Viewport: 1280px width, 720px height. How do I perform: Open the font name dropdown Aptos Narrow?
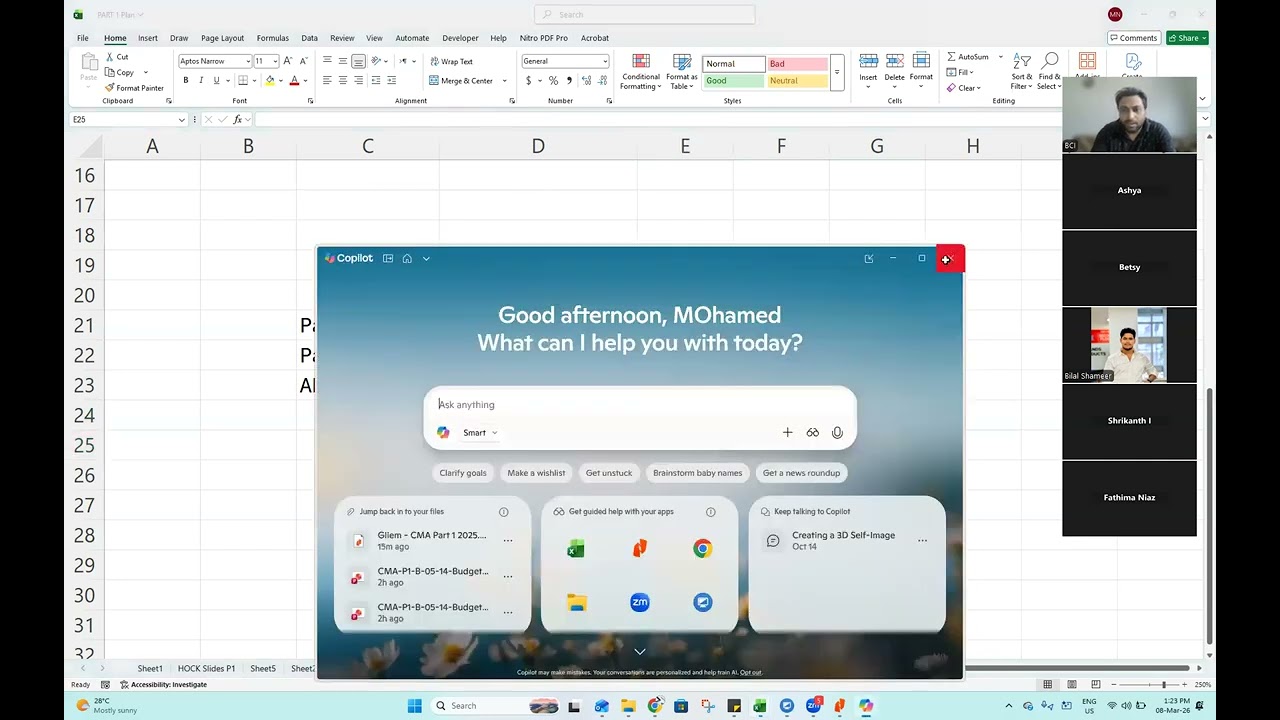click(x=248, y=61)
